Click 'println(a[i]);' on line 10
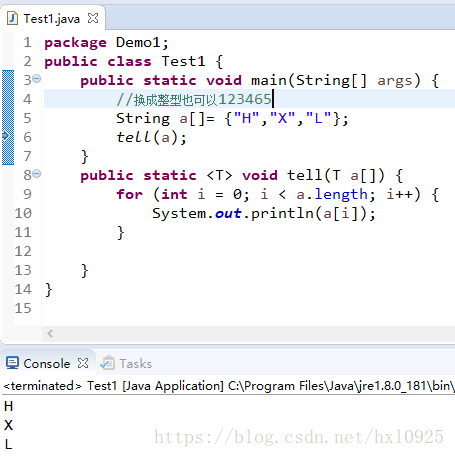 click(313, 214)
